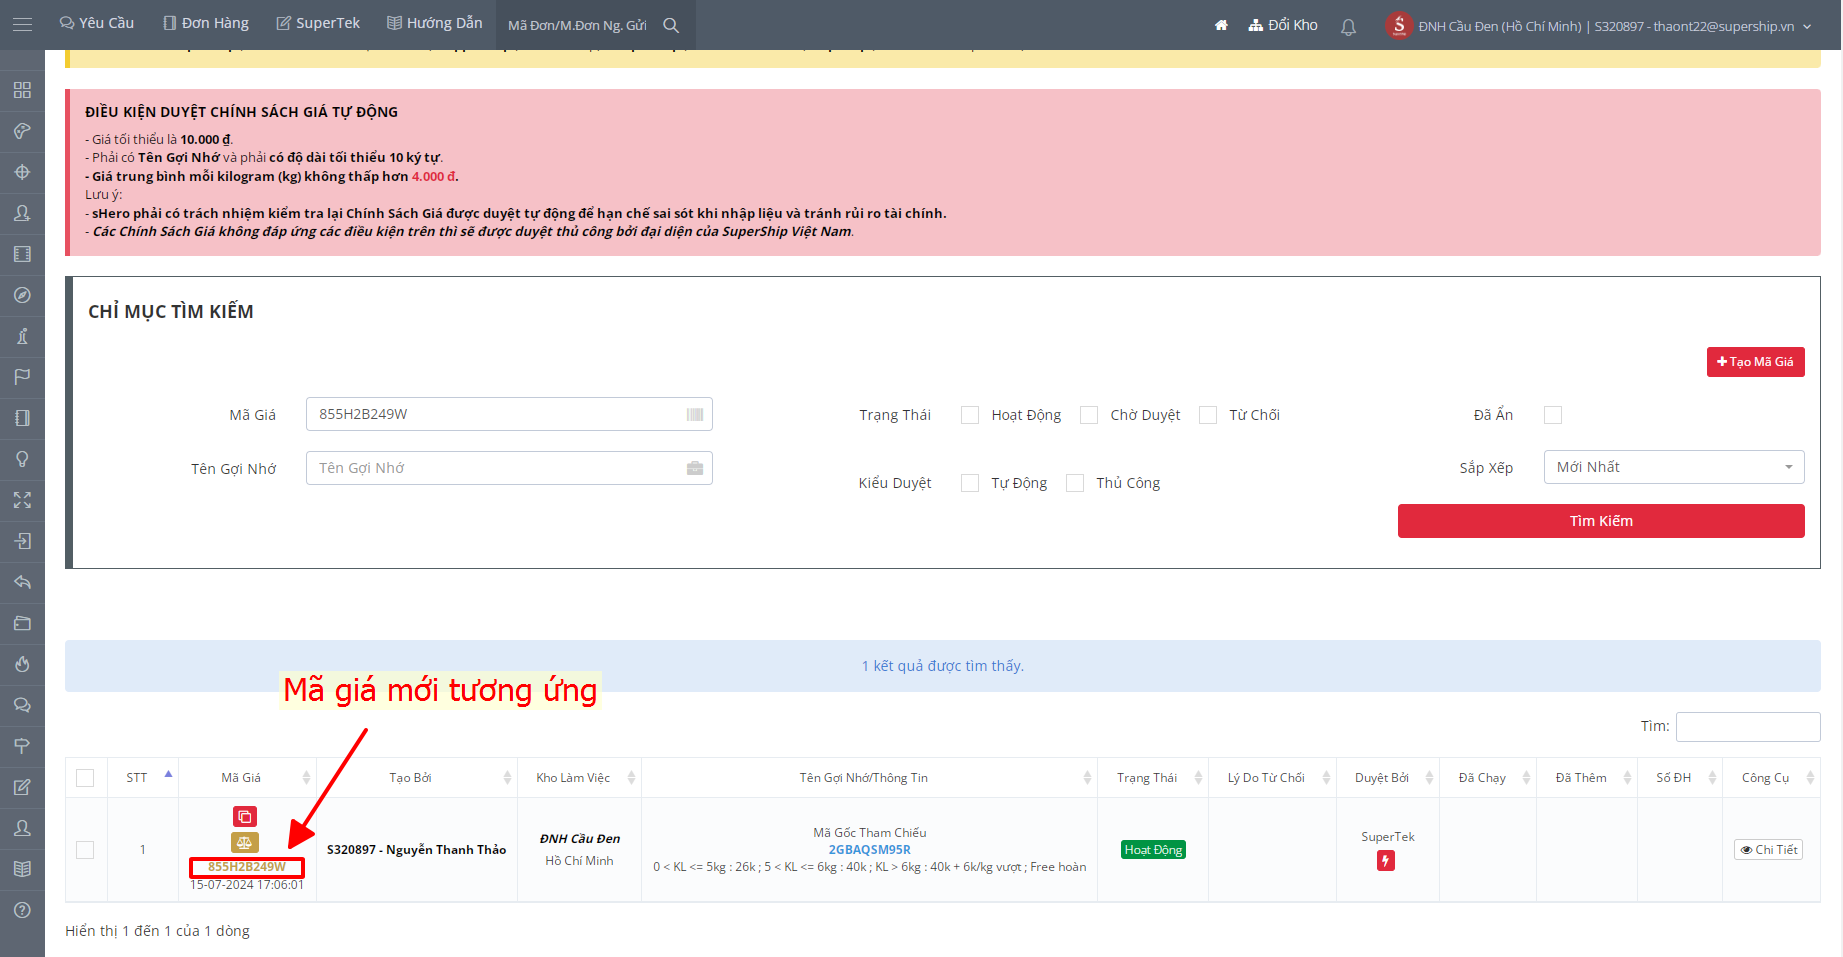Open the hamburger menu in top bar
The image size is (1843, 957).
coord(22,24)
